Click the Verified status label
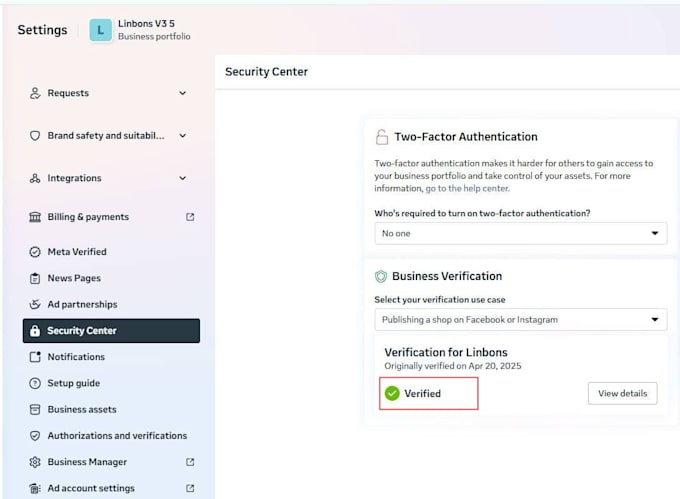680x499 pixels. (422, 393)
